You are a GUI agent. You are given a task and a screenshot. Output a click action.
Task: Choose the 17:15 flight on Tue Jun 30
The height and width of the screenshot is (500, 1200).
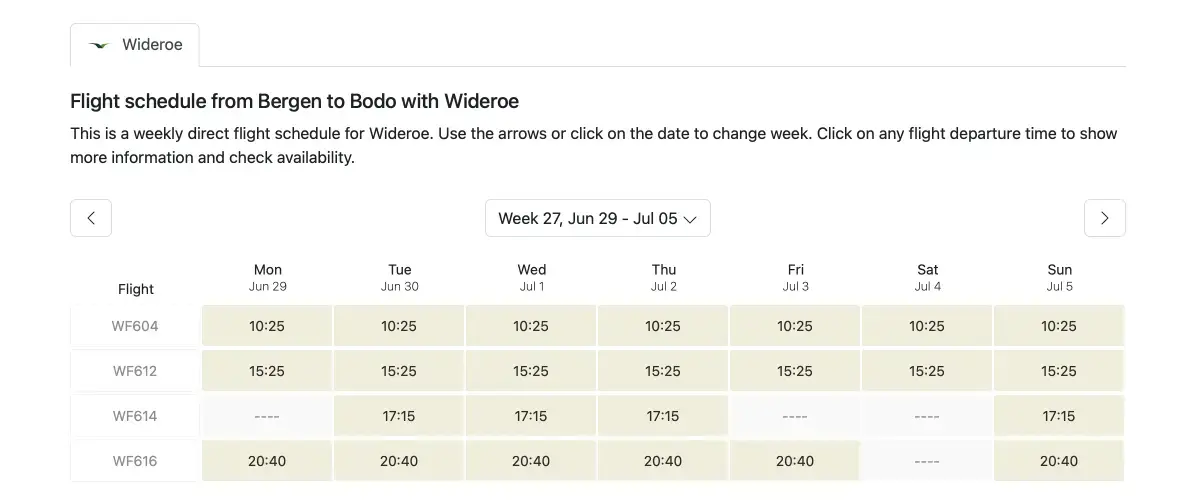click(x=399, y=416)
